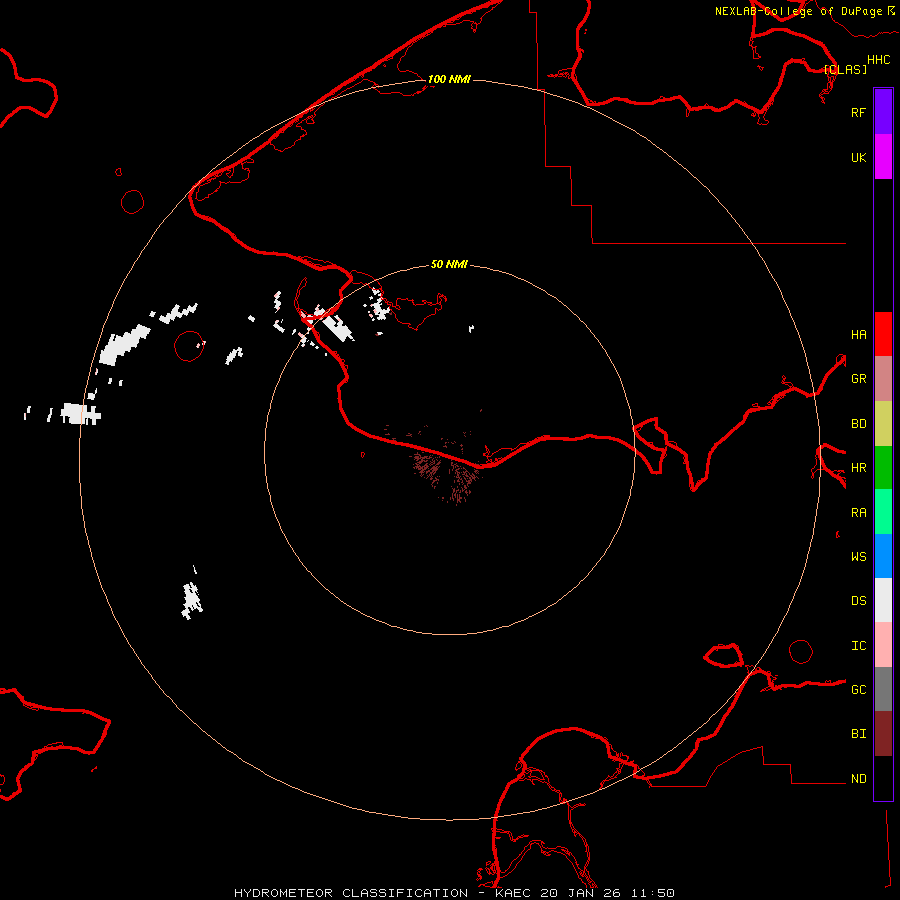Click the BD legend label

(858, 423)
